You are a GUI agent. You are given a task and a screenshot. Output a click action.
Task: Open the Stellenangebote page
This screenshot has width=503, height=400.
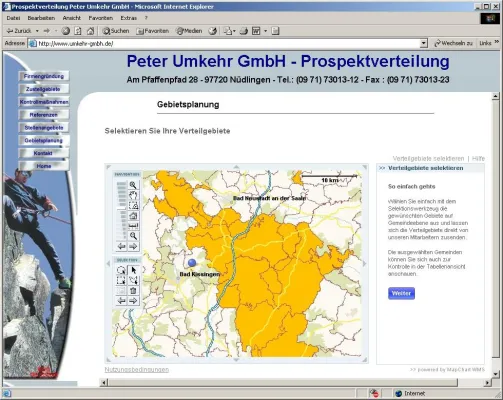click(44, 128)
